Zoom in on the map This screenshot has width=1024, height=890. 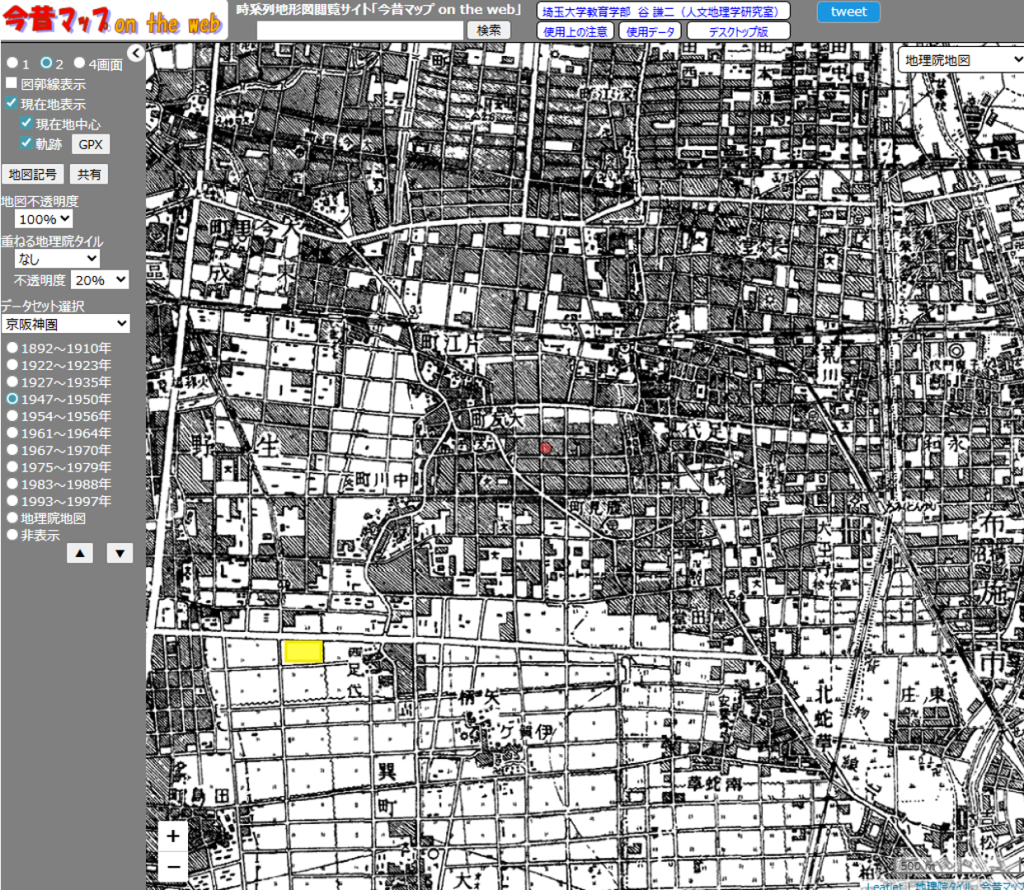click(173, 836)
